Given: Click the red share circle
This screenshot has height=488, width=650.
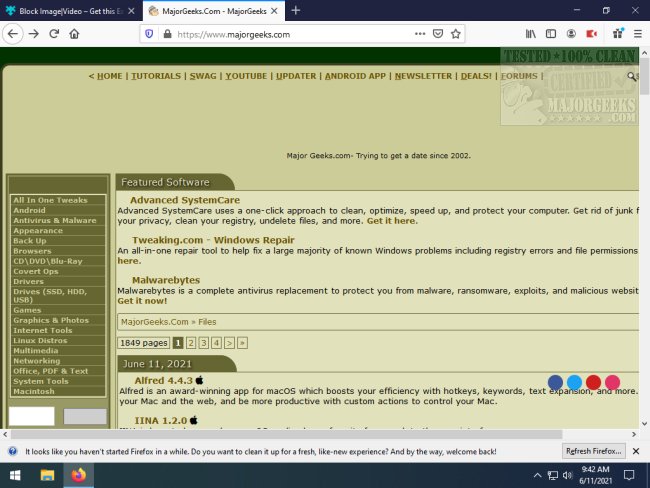Looking at the screenshot, I should 593,382.
